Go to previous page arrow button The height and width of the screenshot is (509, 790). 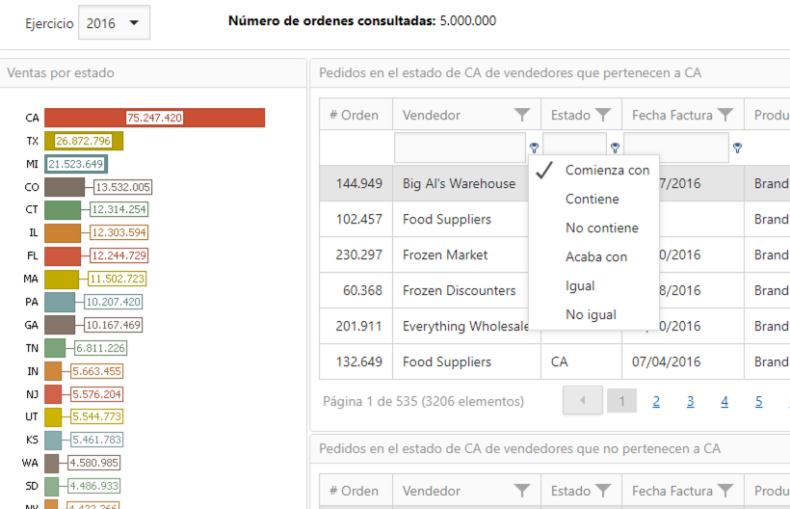(582, 401)
